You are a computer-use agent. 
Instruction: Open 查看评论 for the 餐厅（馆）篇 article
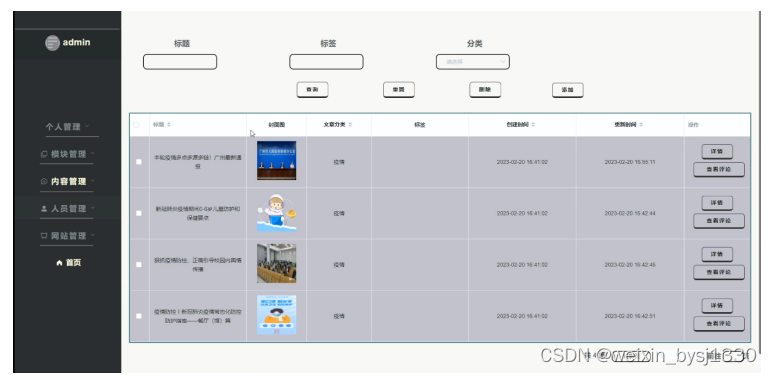tap(719, 324)
